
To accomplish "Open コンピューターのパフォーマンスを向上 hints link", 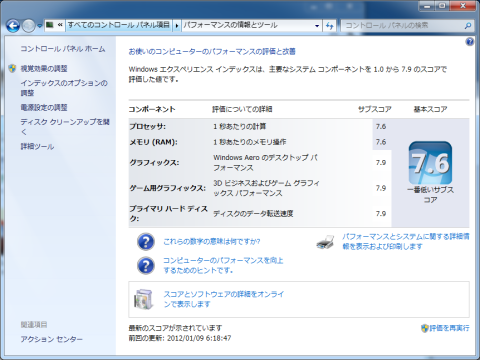I will 223,265.
